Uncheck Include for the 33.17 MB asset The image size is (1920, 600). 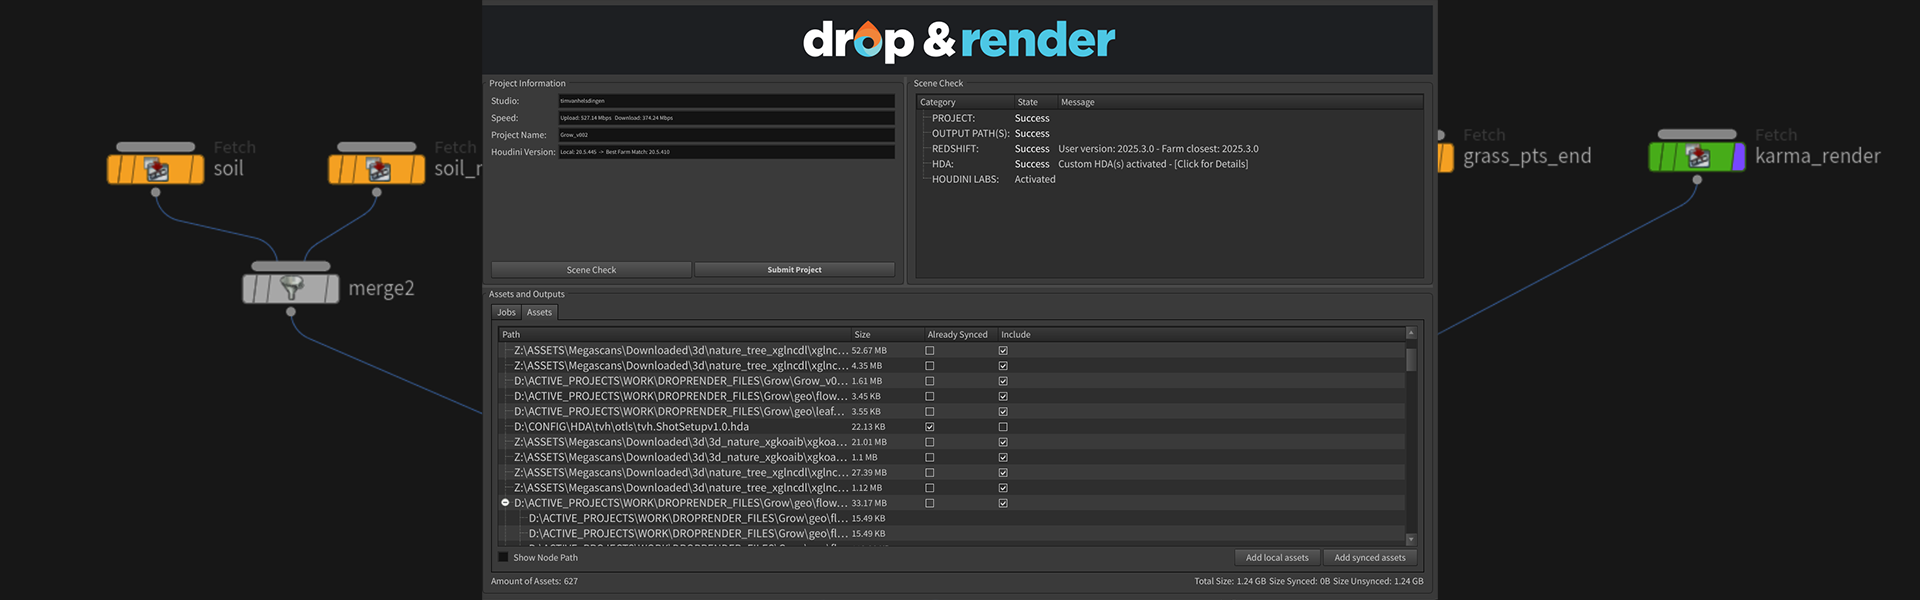click(1003, 503)
